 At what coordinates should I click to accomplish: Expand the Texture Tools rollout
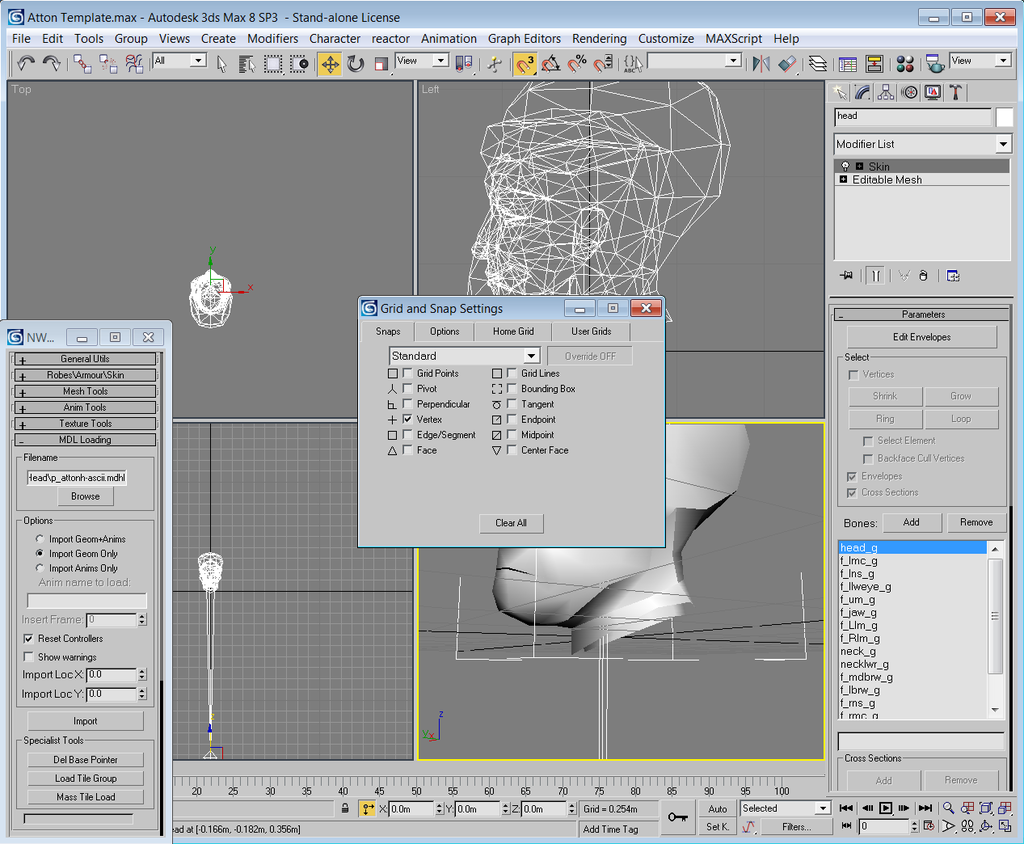coord(85,423)
